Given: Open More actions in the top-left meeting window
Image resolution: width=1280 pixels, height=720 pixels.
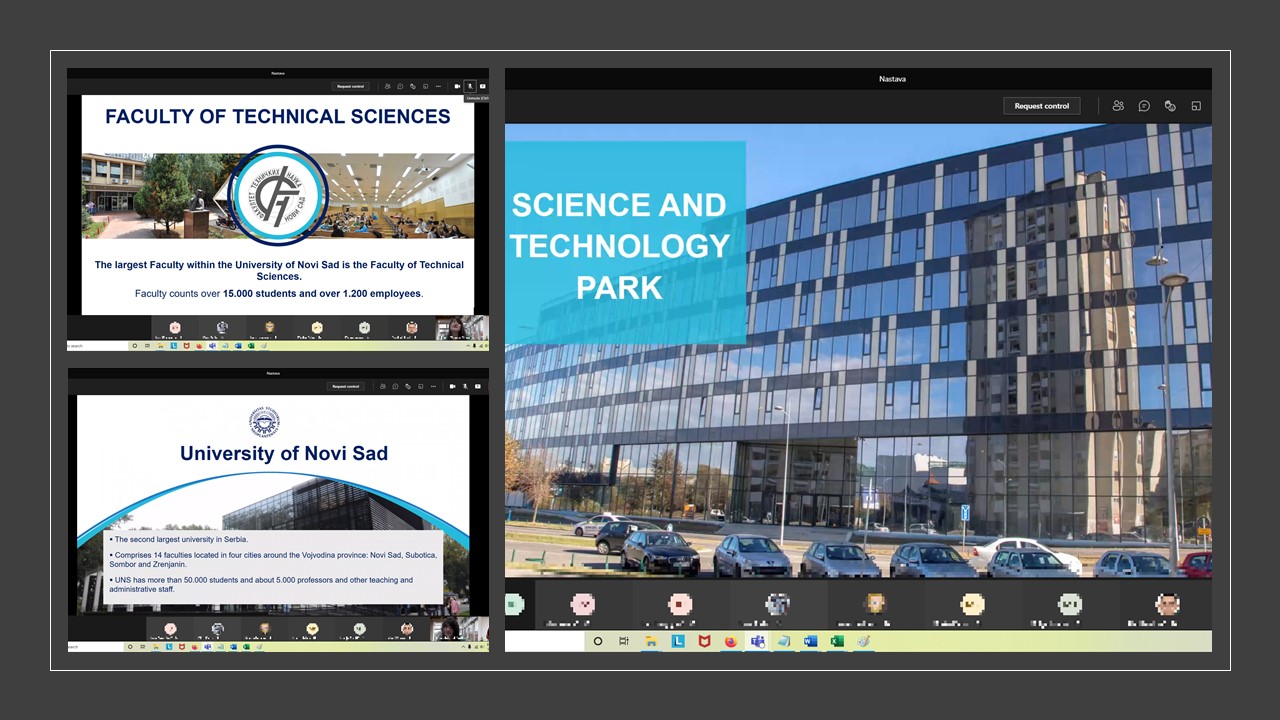Looking at the screenshot, I should 438,87.
